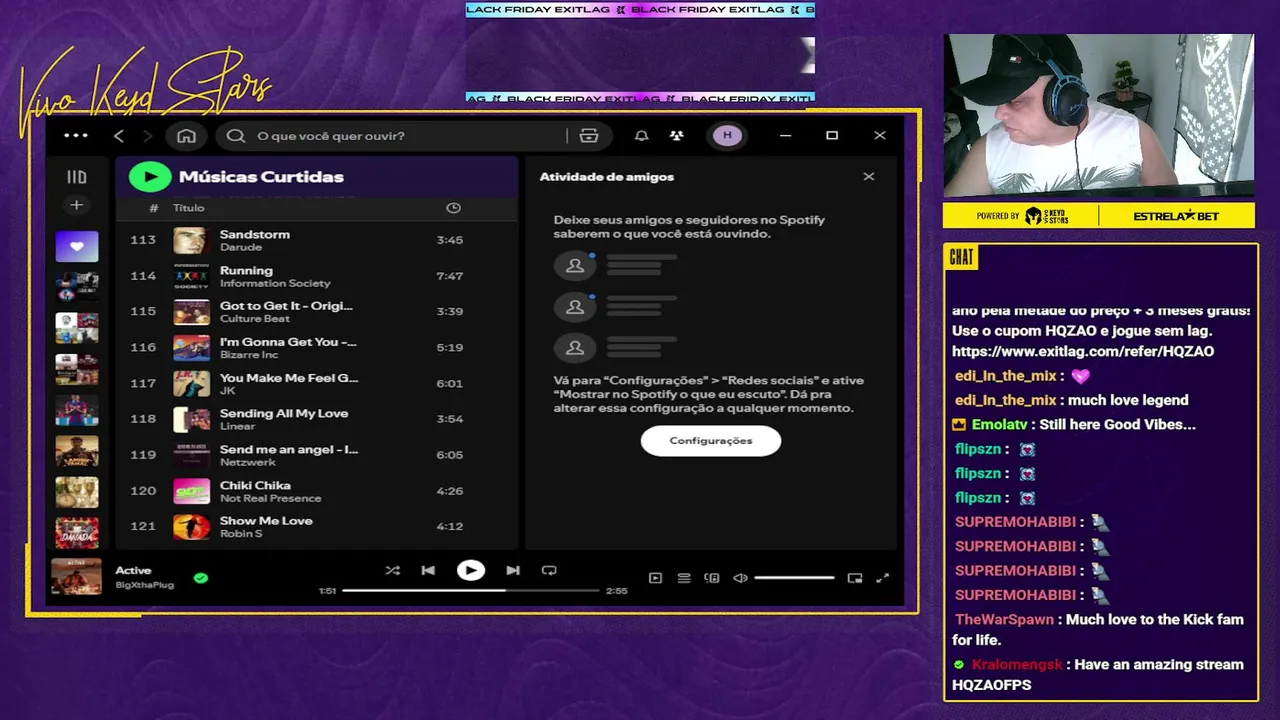Create a playlist with the plus icon
Screen dimensions: 1280x720
76,205
